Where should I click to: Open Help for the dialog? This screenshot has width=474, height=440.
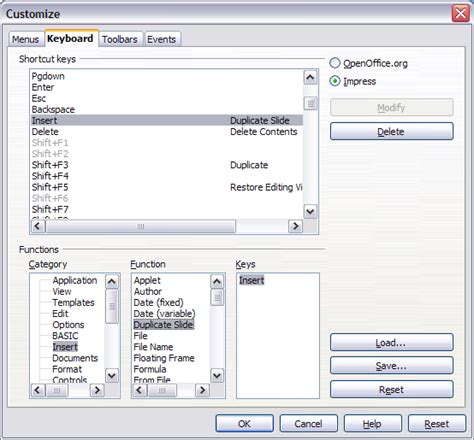tap(373, 424)
